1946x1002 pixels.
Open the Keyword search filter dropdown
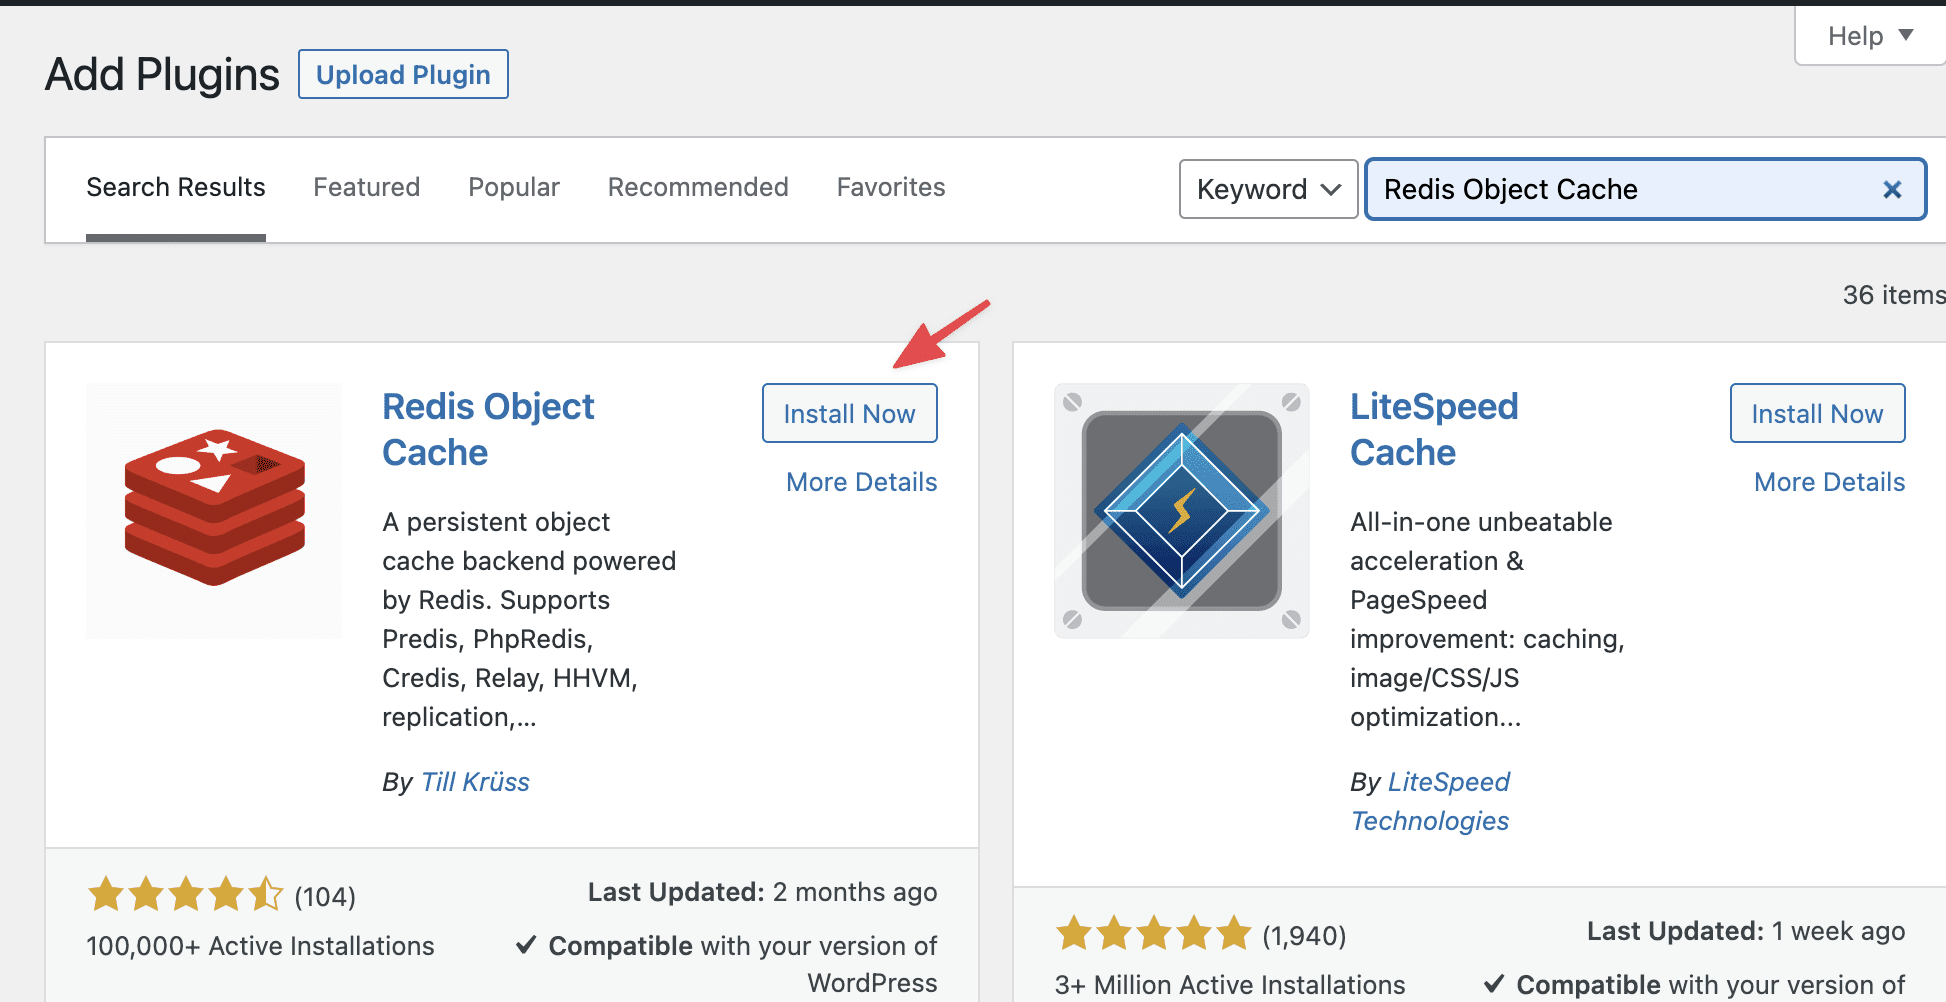click(x=1267, y=189)
